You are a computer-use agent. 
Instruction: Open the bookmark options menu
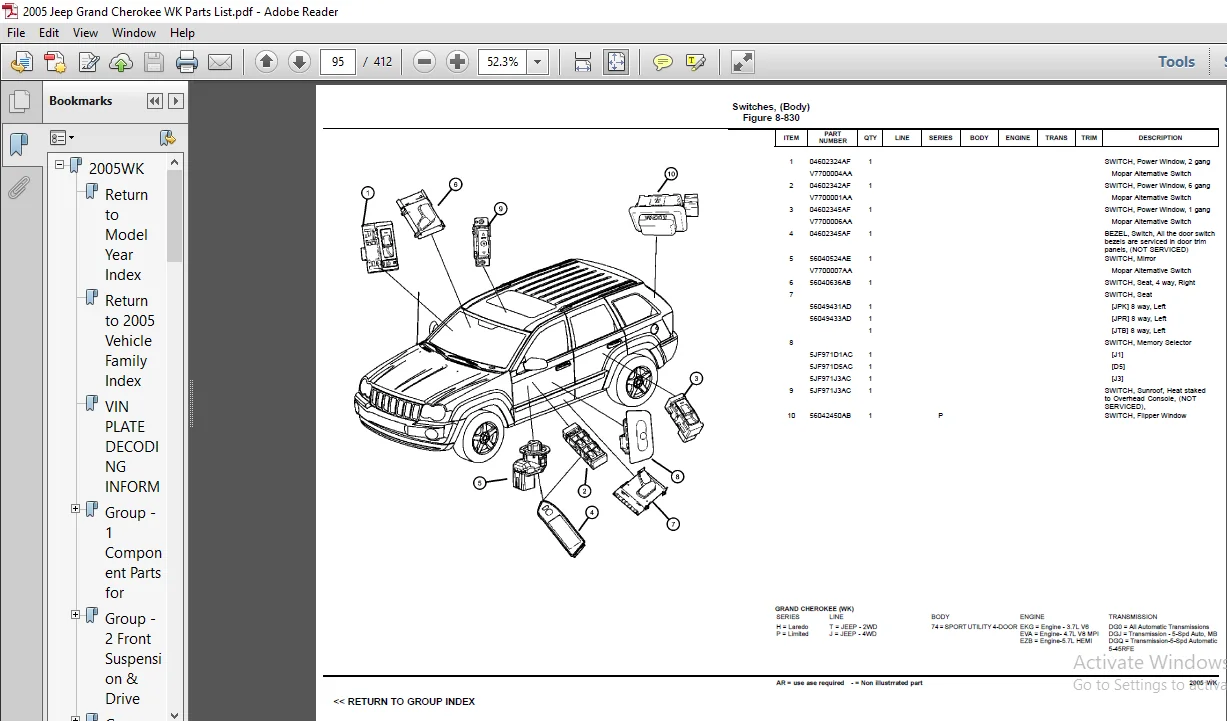click(62, 137)
